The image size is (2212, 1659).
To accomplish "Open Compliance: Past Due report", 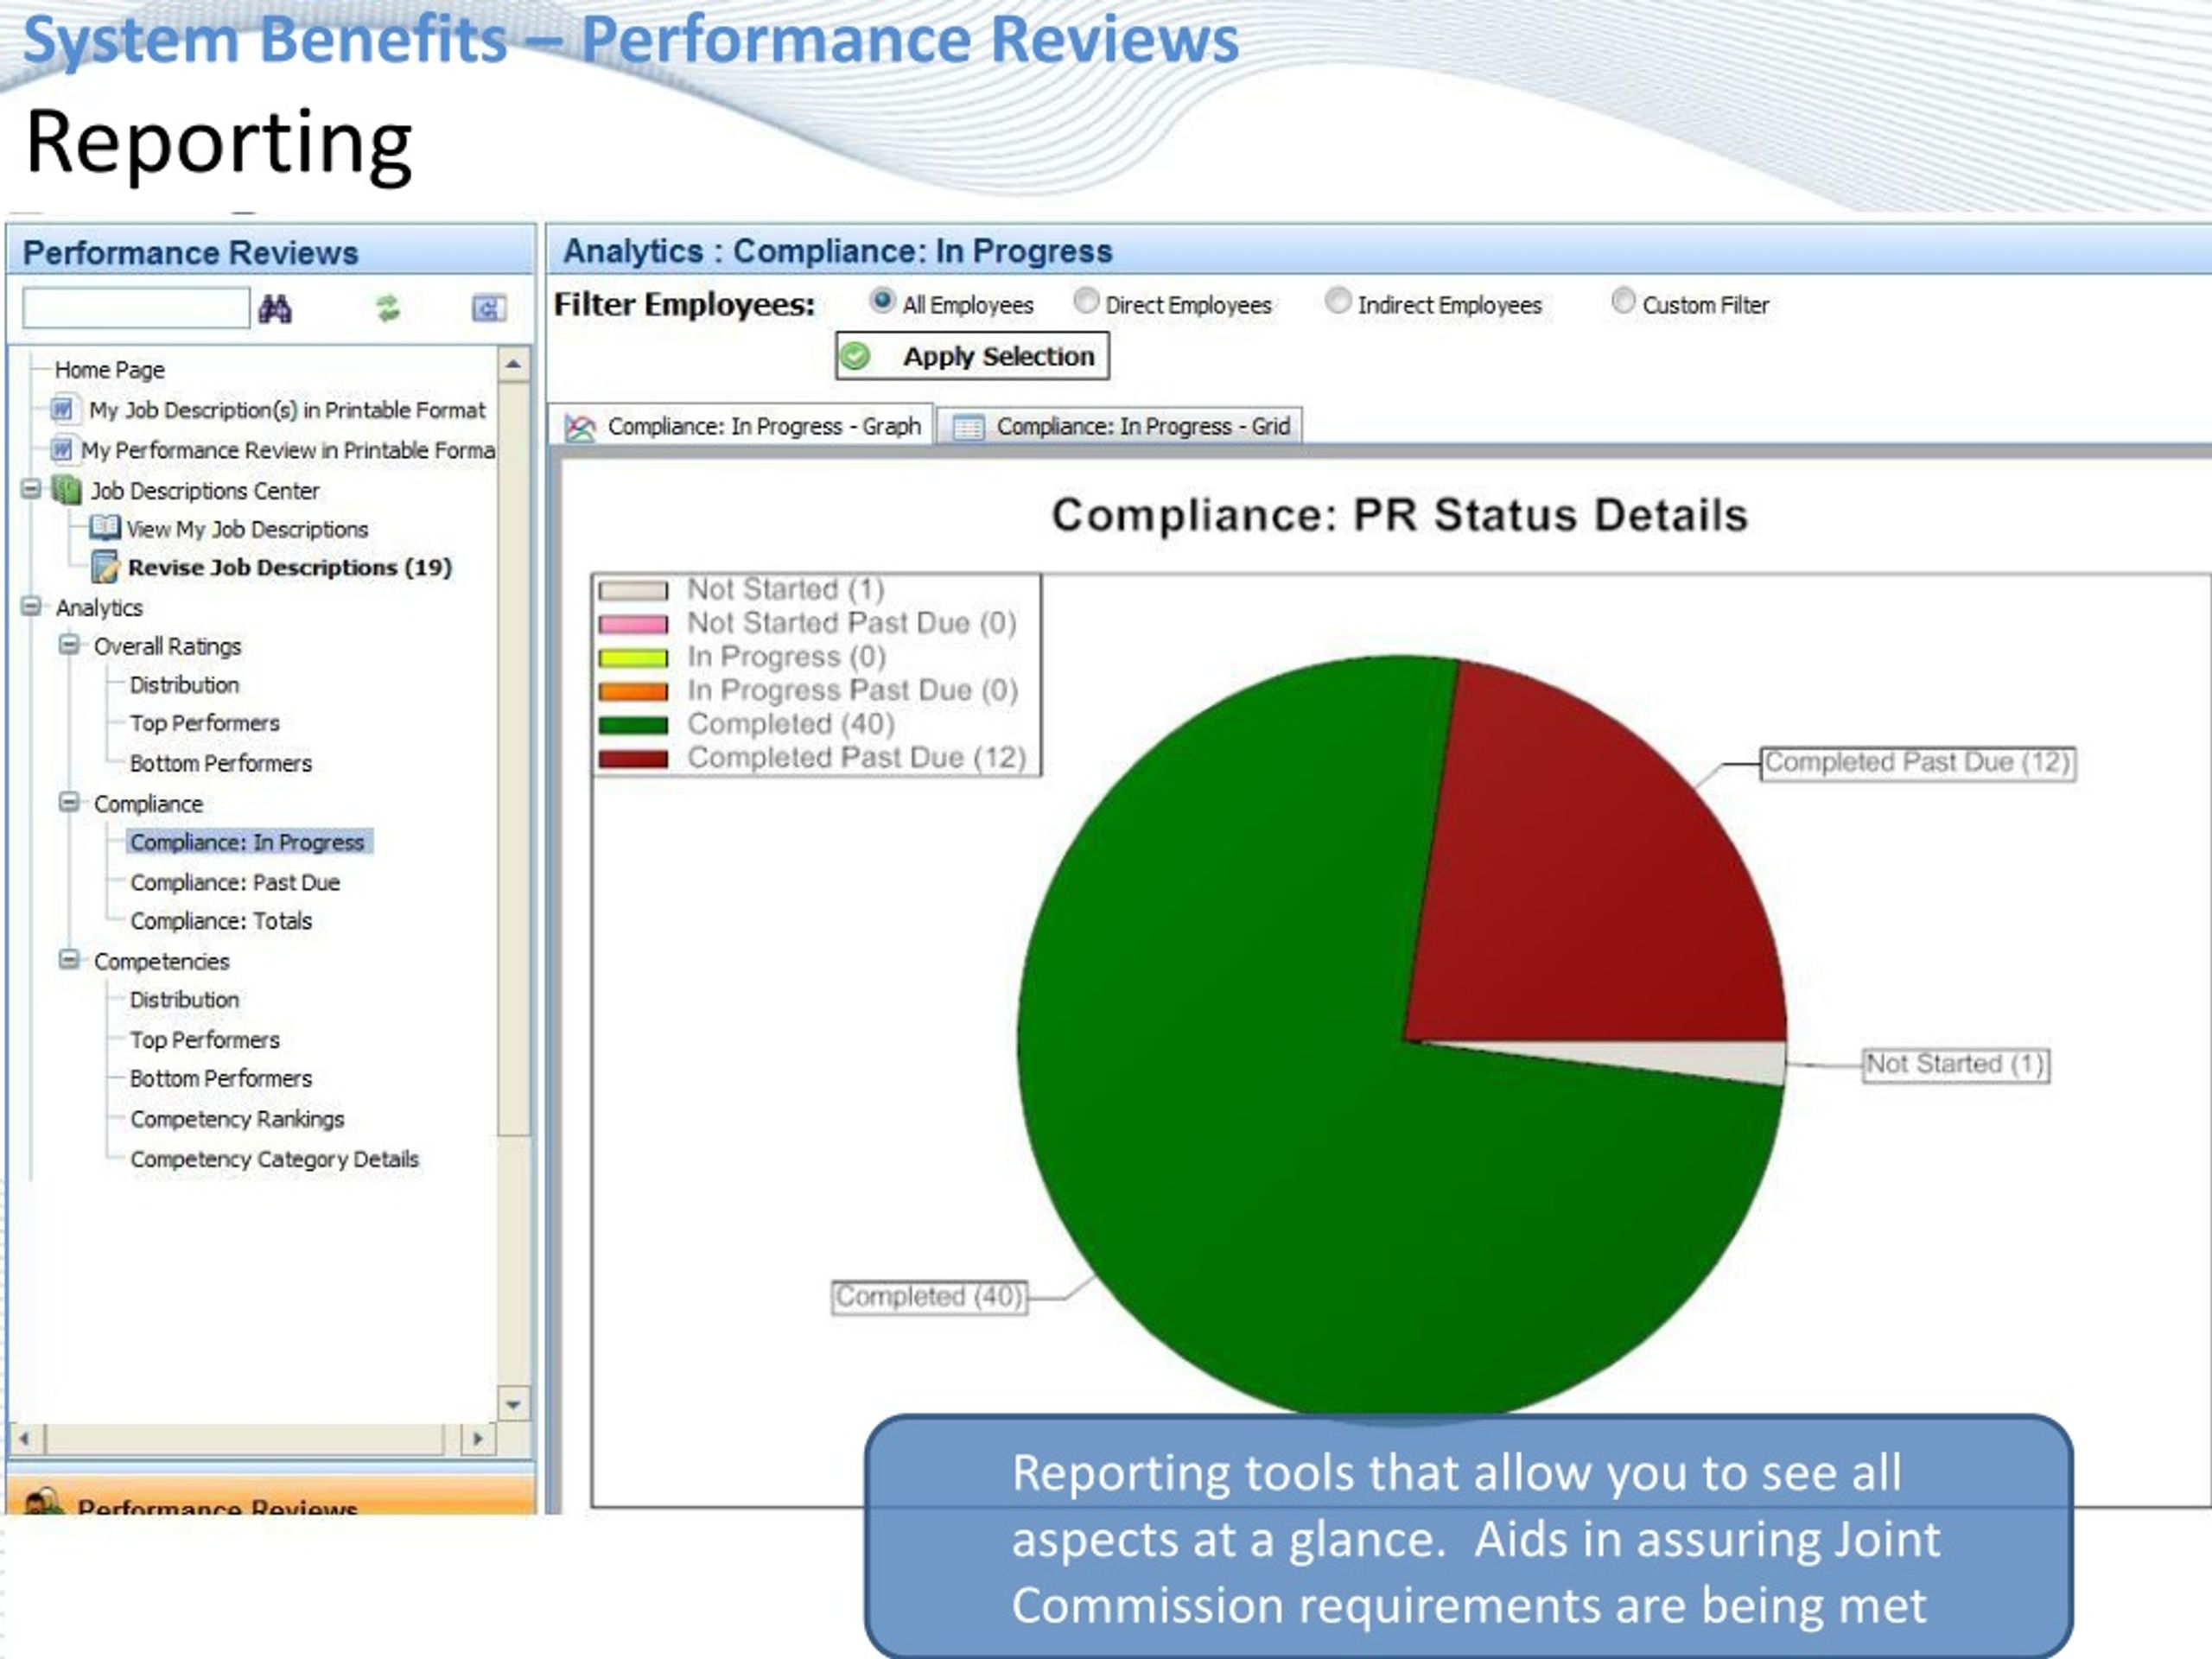I will 235,883.
